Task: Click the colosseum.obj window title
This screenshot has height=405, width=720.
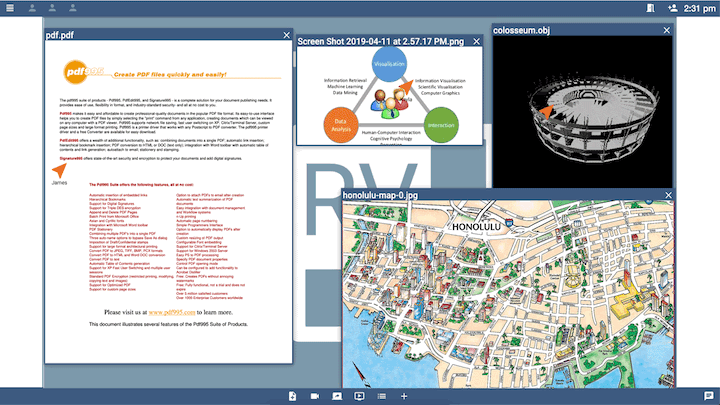Action: coord(521,30)
